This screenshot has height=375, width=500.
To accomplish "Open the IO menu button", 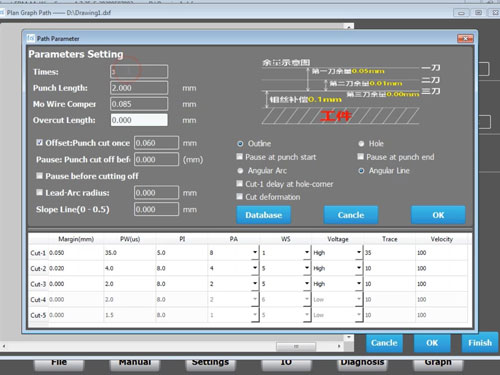I will (x=286, y=364).
